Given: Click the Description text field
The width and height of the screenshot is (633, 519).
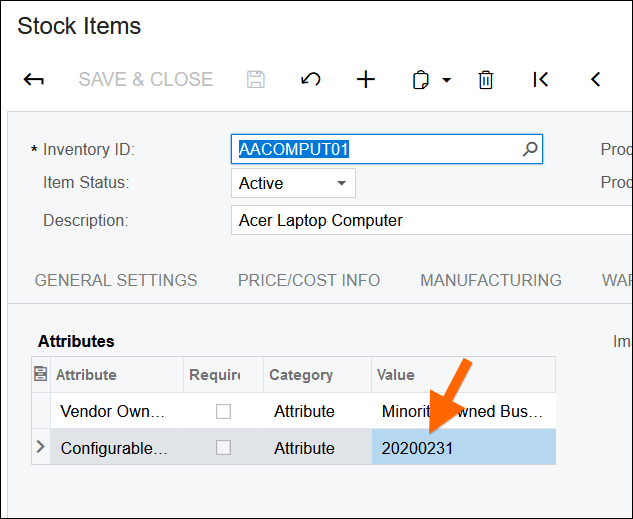Looking at the screenshot, I should click(430, 220).
